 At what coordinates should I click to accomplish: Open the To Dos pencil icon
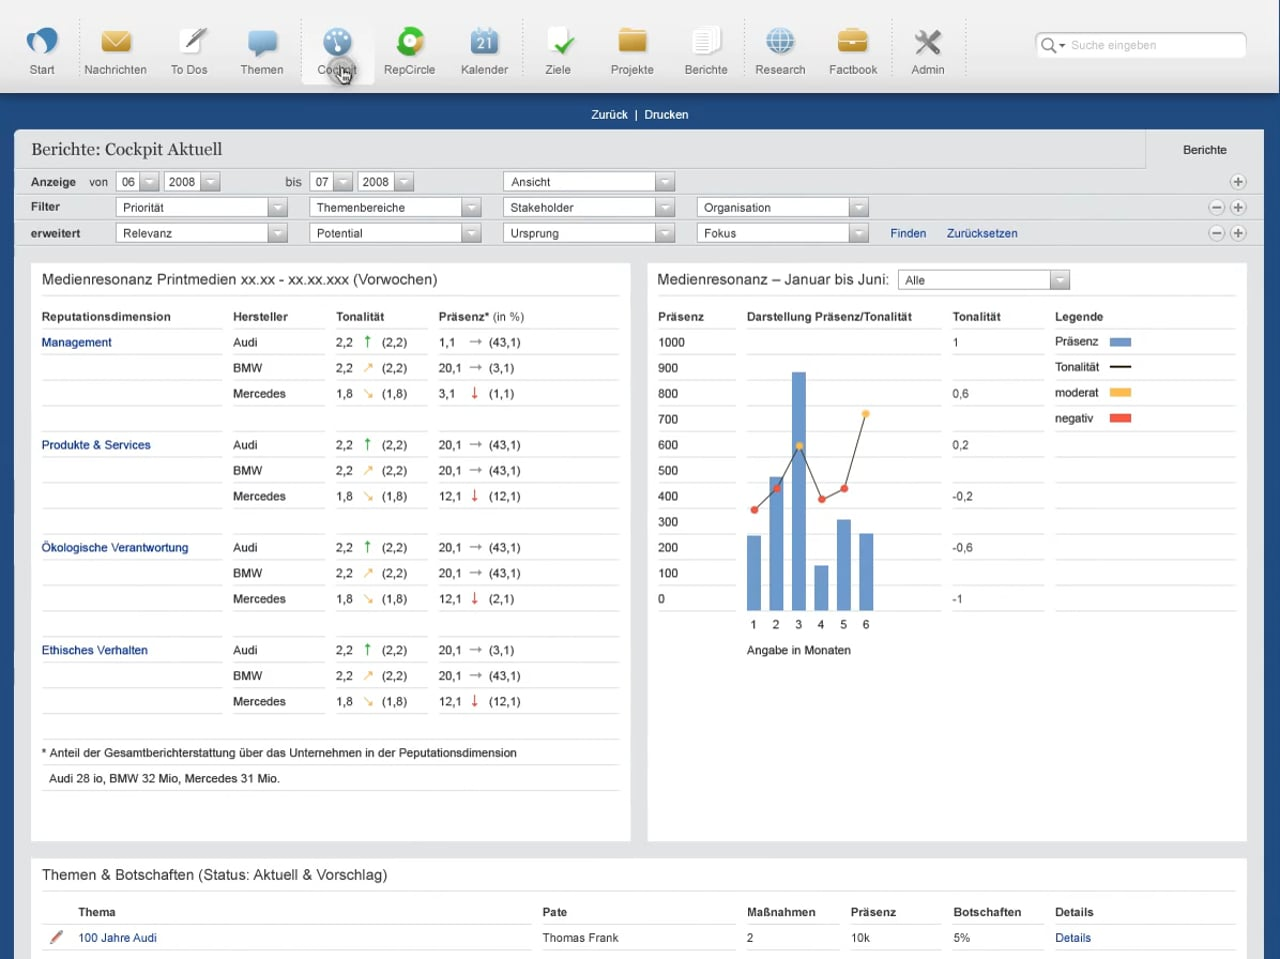[190, 43]
